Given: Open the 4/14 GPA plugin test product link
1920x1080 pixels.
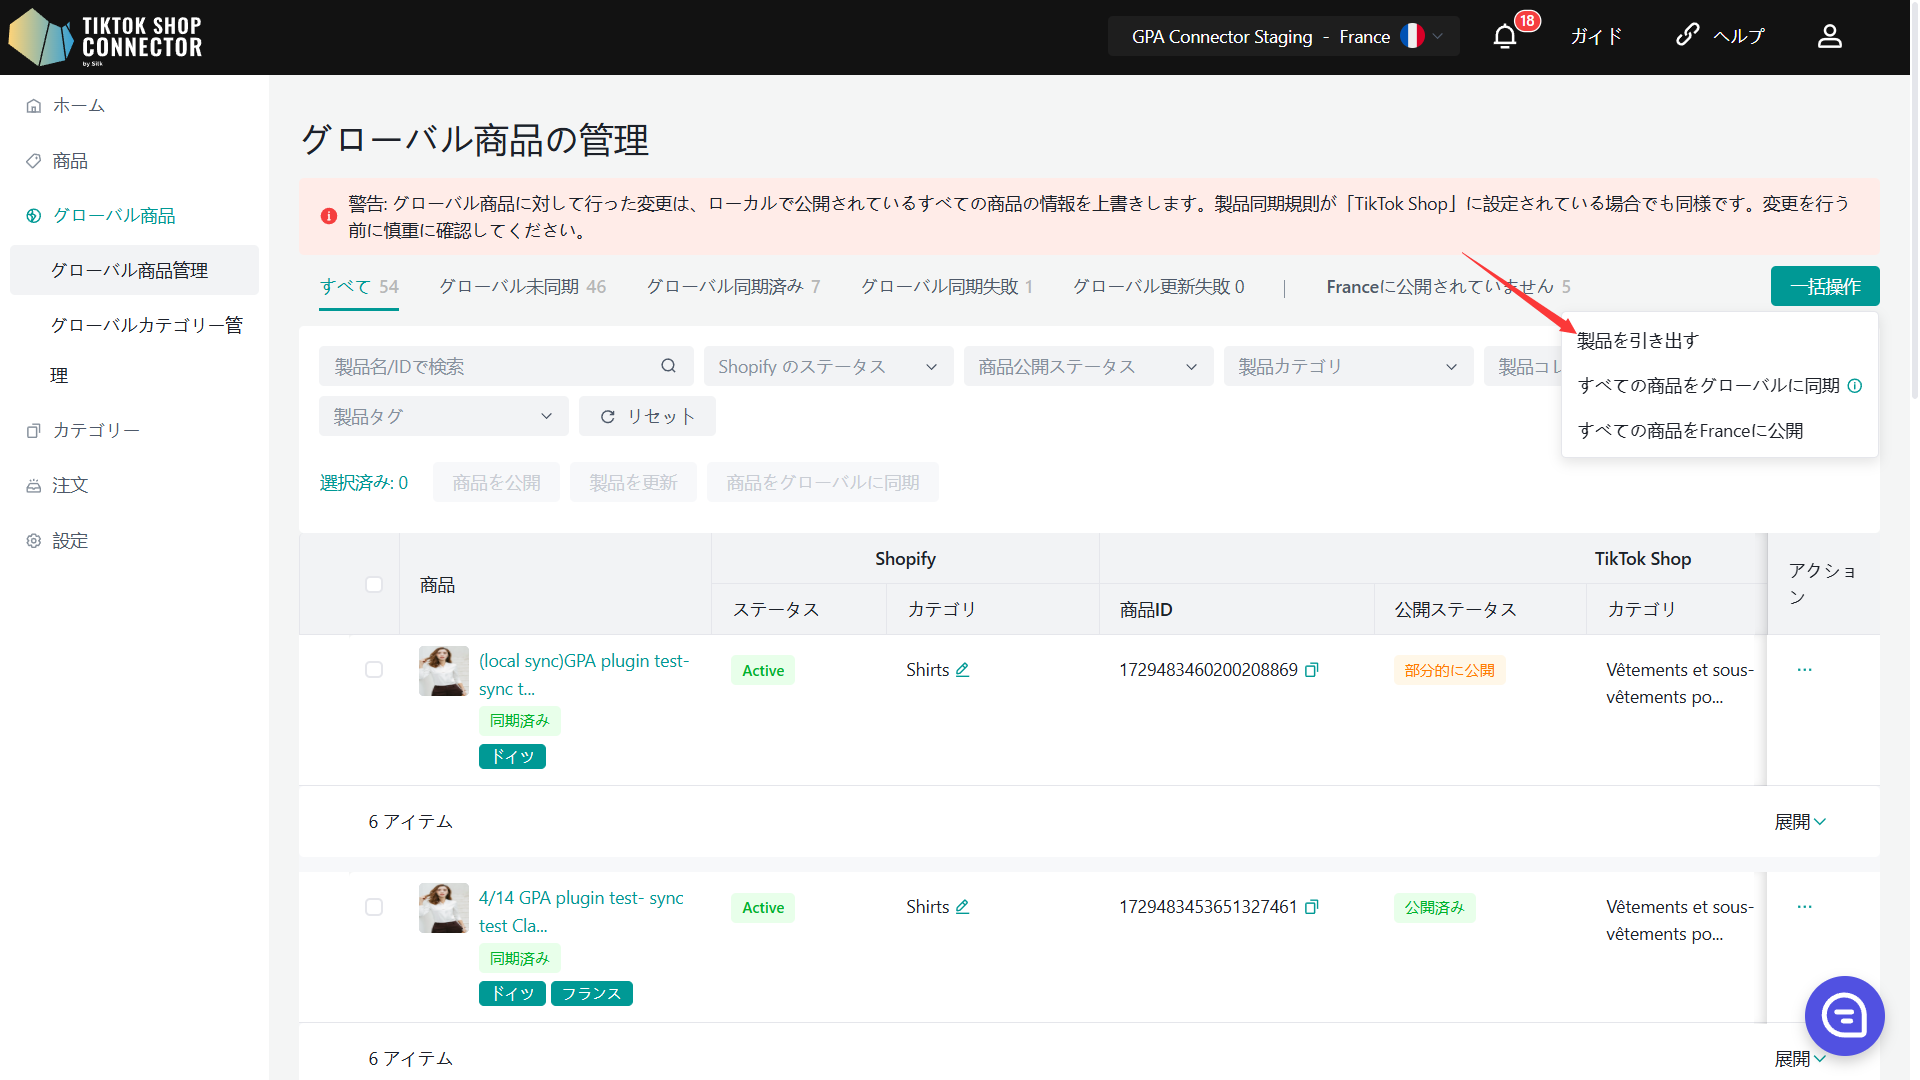Looking at the screenshot, I should tap(581, 912).
